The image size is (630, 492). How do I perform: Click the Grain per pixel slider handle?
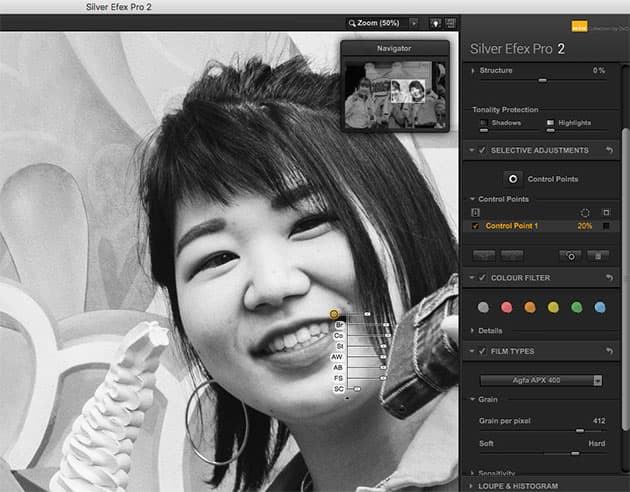pyautogui.click(x=580, y=431)
